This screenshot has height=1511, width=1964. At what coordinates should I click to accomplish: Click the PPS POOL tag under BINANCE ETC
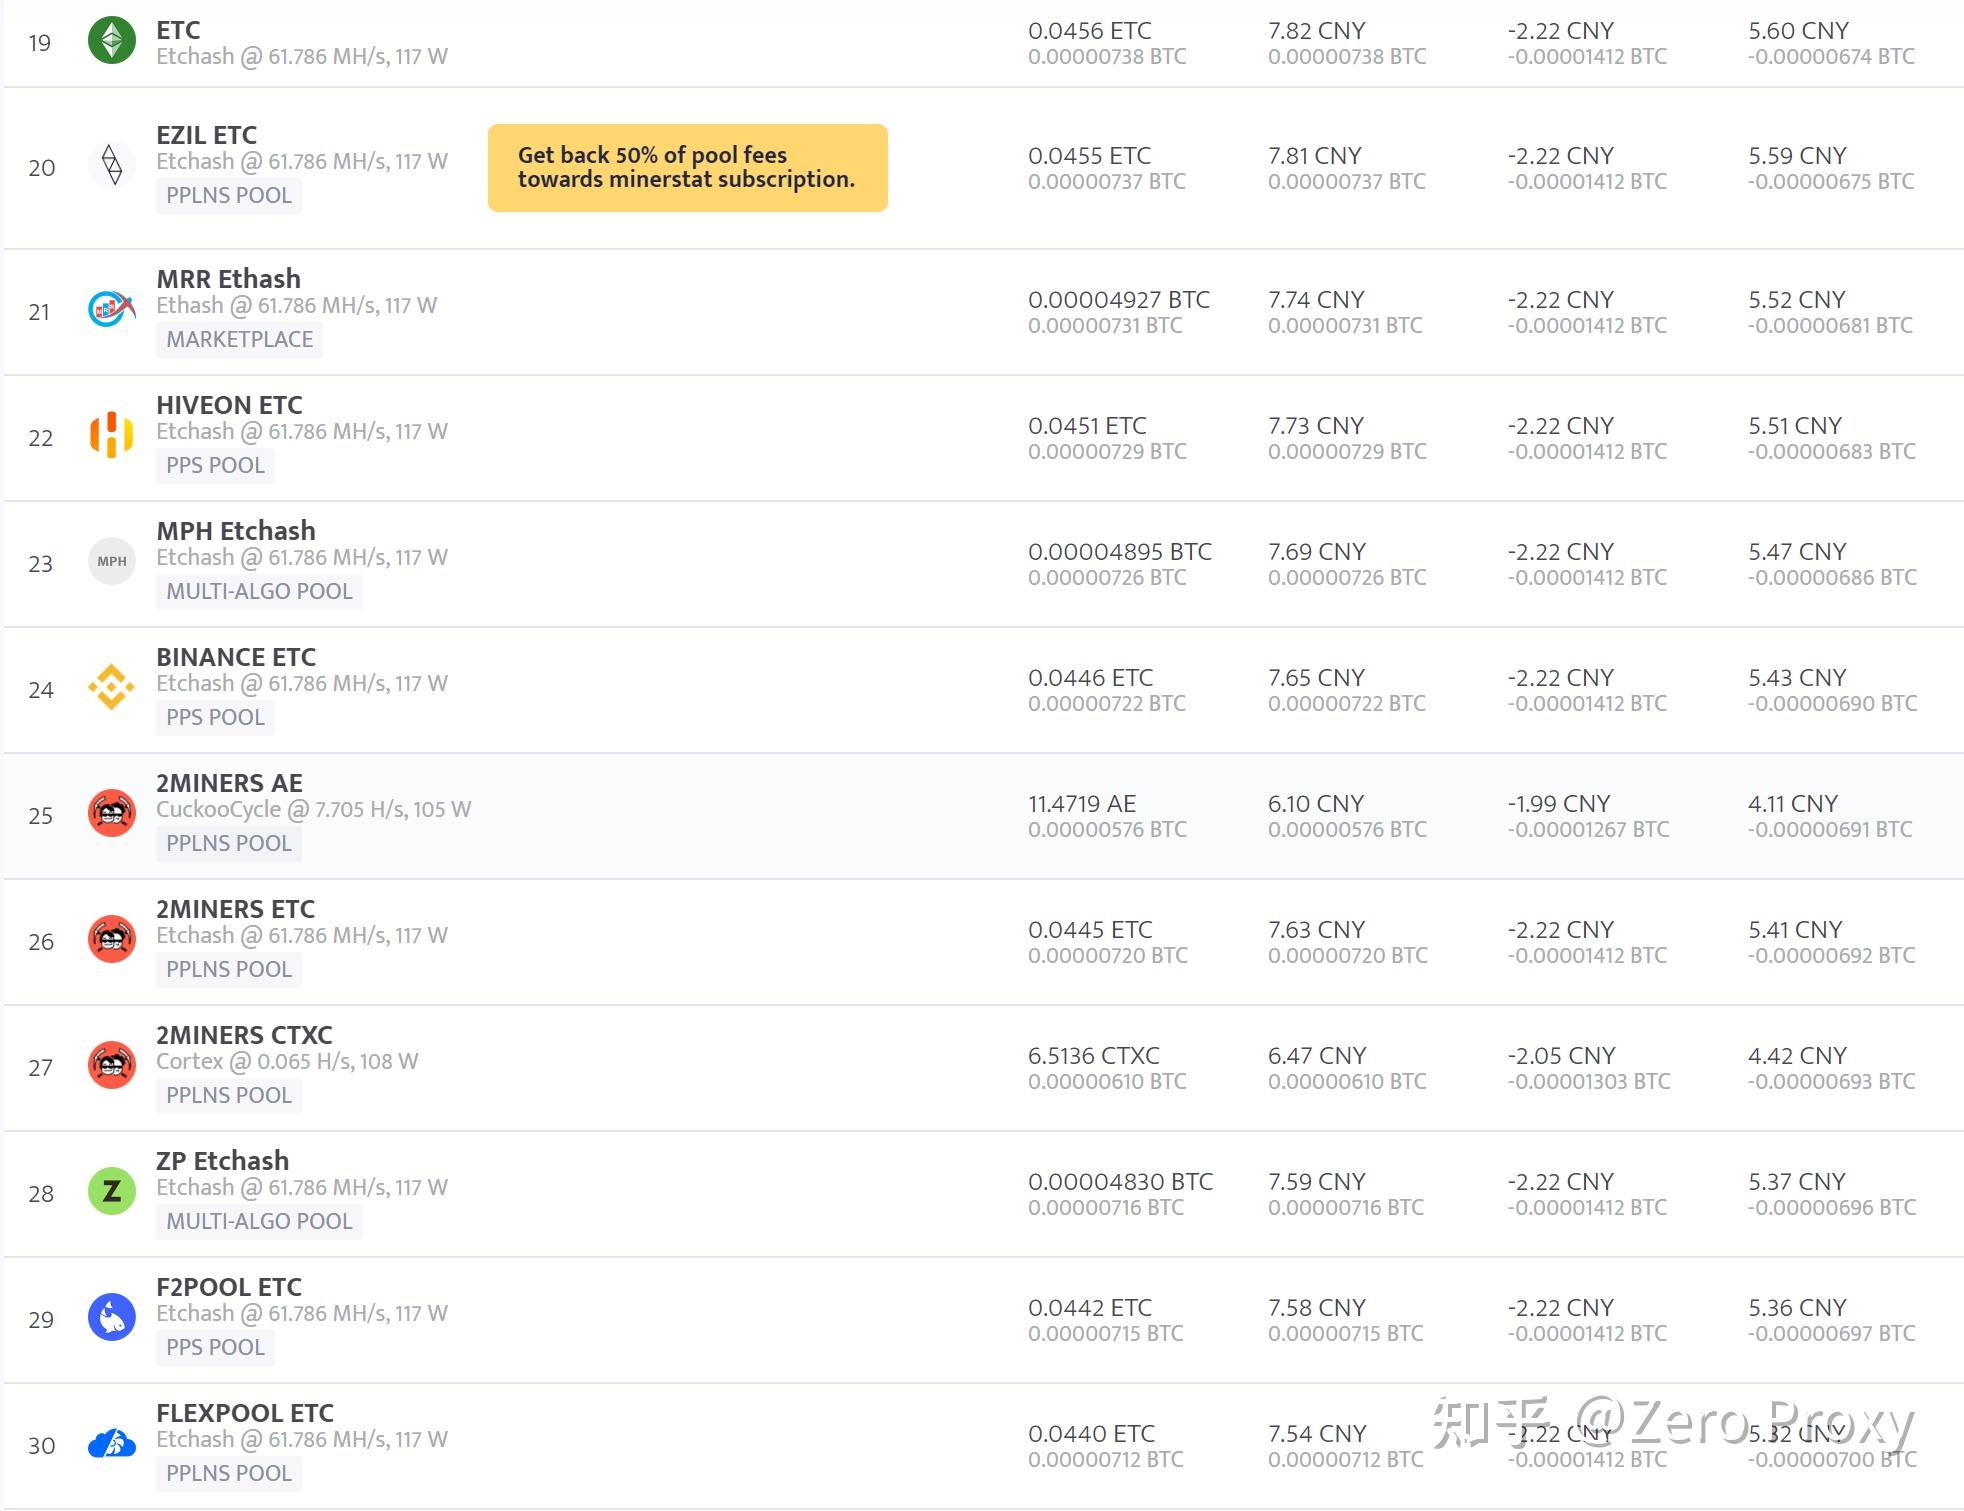(x=215, y=717)
